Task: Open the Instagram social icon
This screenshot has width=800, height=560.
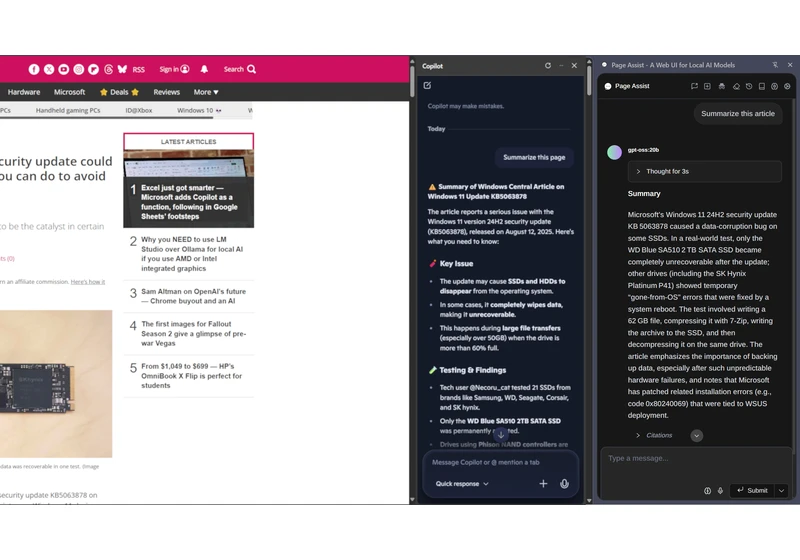Action: click(x=79, y=69)
